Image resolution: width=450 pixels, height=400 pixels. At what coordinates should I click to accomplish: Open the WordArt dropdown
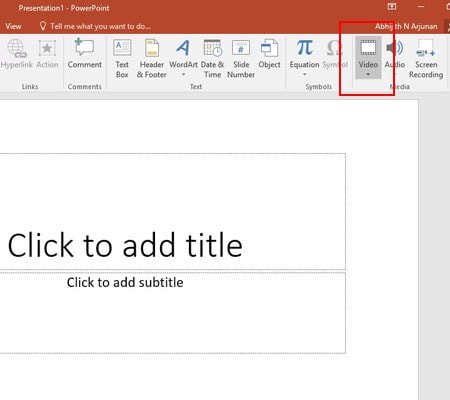click(x=183, y=75)
